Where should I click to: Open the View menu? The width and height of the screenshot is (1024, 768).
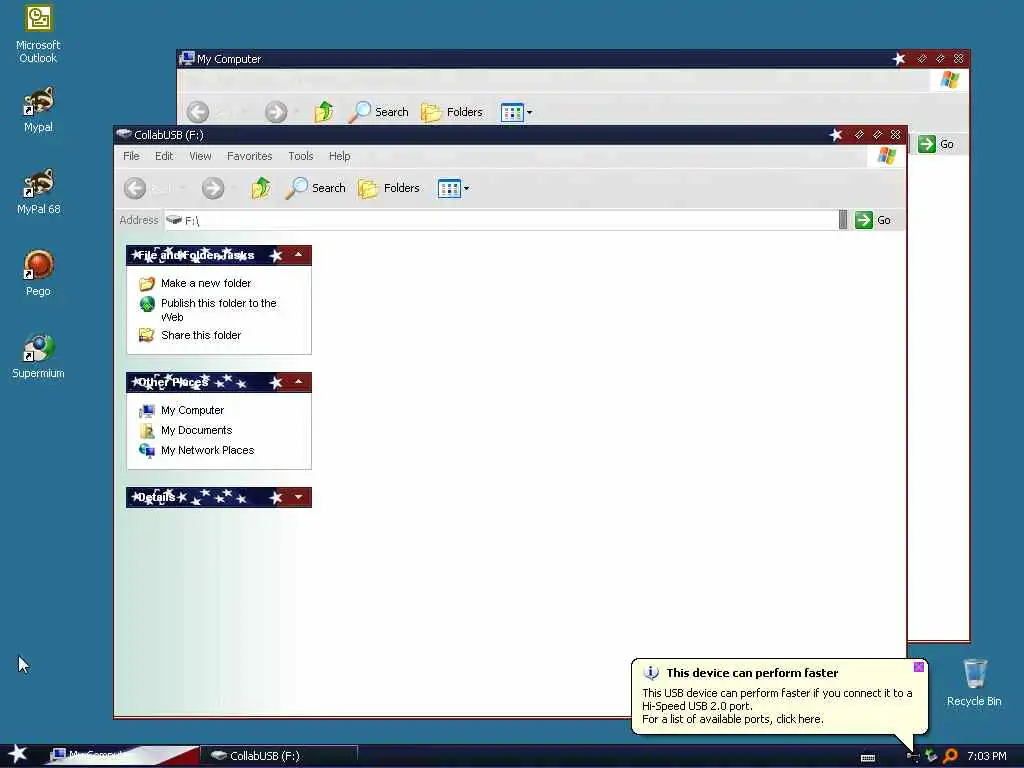coord(200,156)
